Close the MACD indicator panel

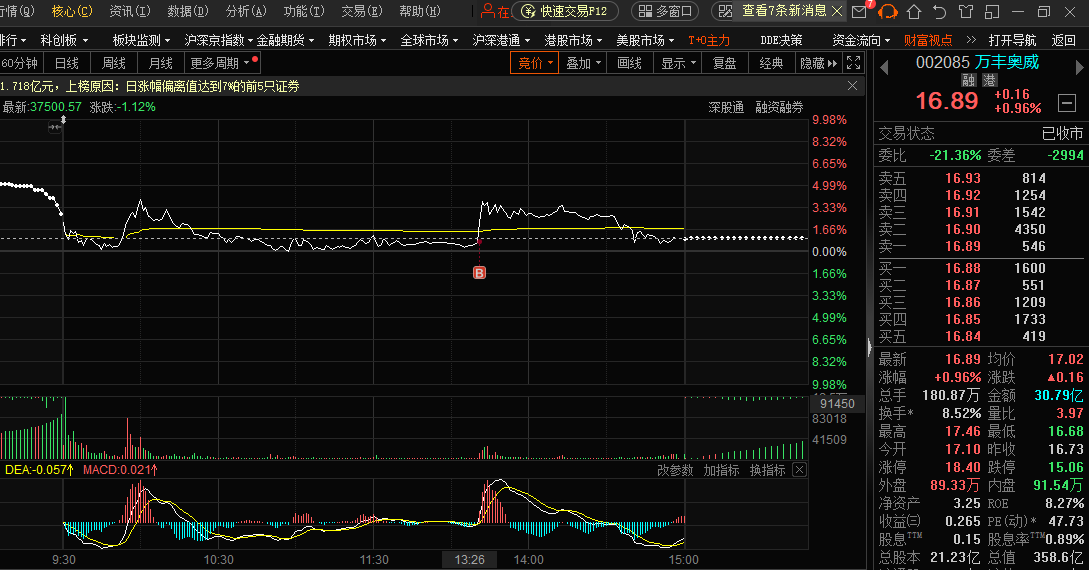(799, 470)
